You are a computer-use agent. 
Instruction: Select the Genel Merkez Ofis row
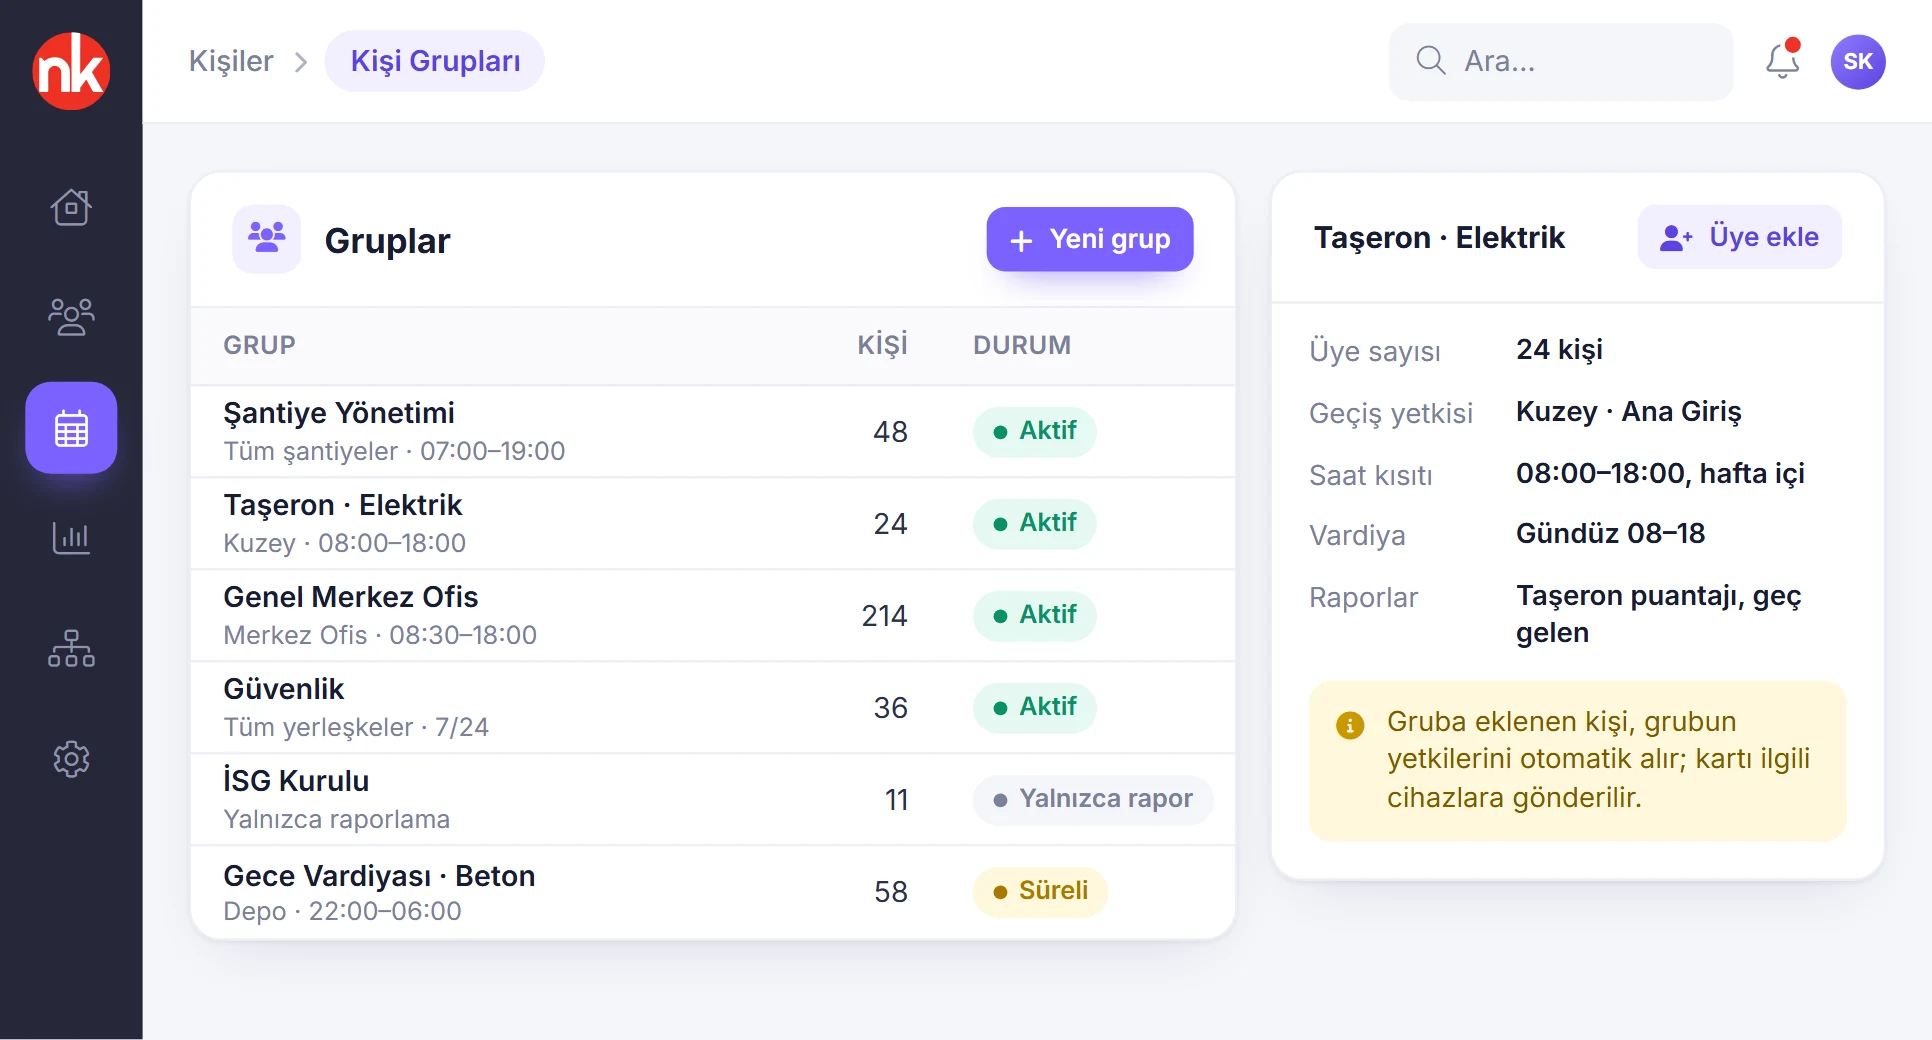tap(713, 616)
